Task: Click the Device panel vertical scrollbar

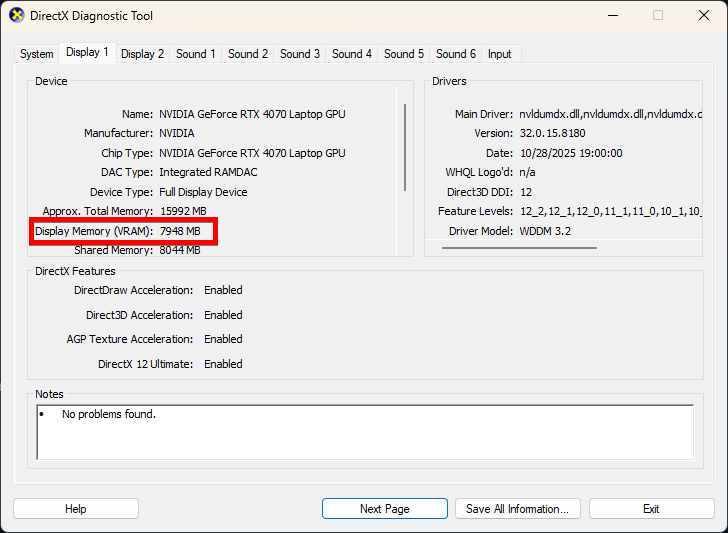Action: 405,147
